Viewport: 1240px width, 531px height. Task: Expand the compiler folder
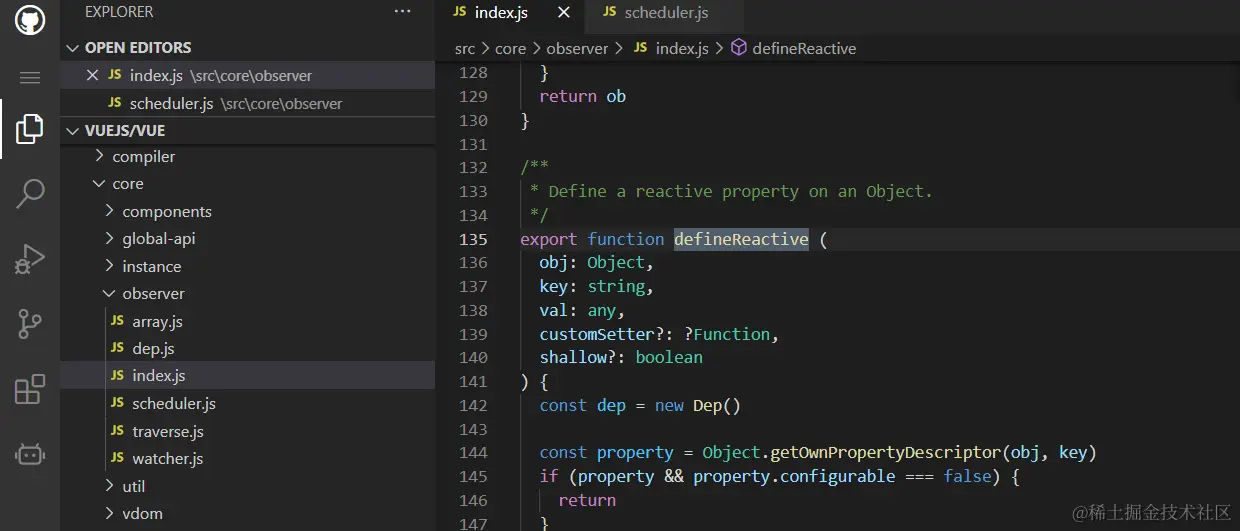(247, 157)
